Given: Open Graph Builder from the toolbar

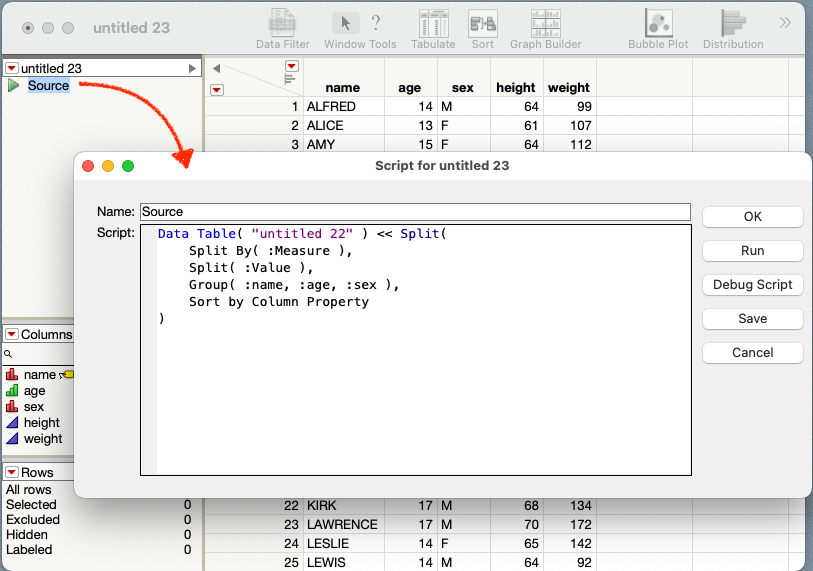Looking at the screenshot, I should pos(546,23).
